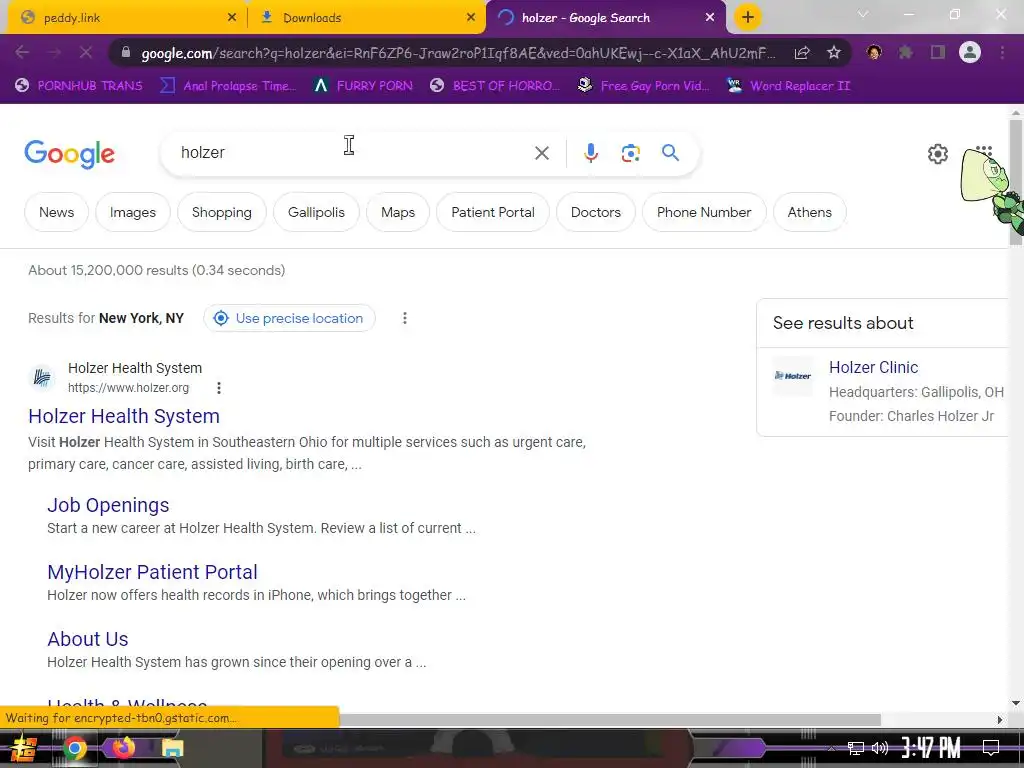Open the Windows Start menu
Screen dimensions: 1024x768
[24, 748]
